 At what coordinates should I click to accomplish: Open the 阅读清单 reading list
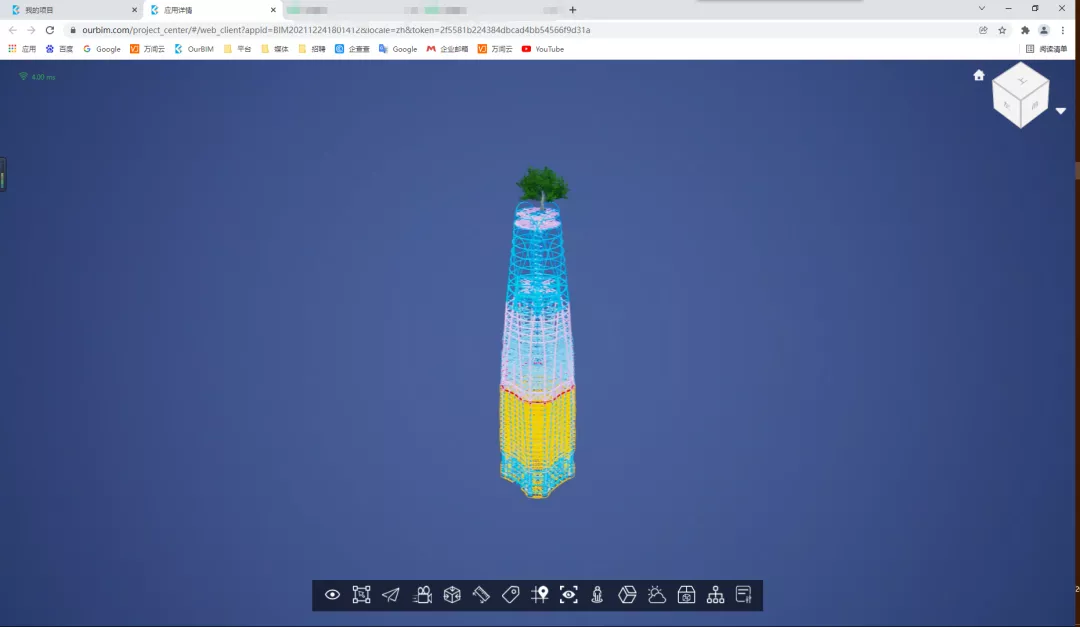click(1046, 49)
